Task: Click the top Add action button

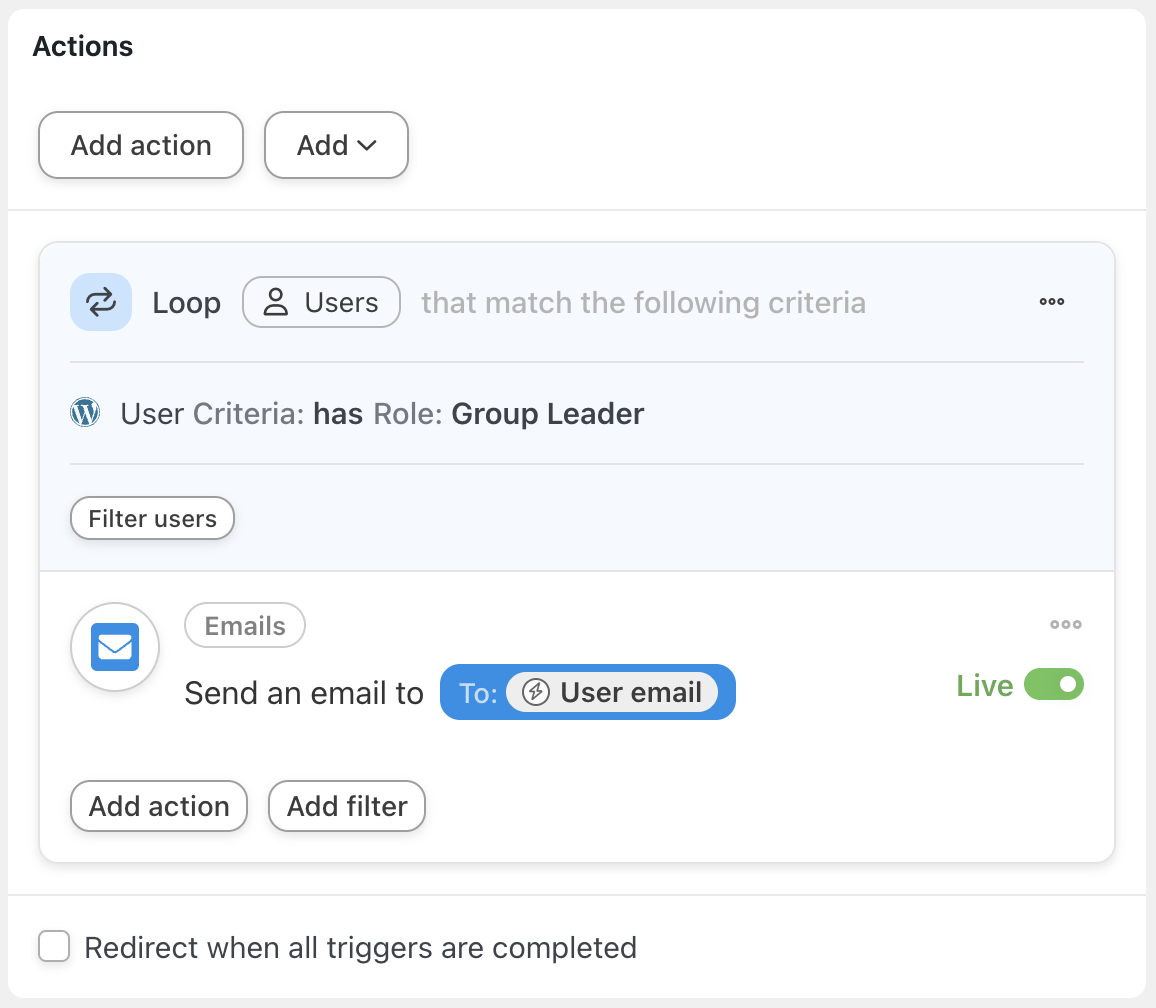Action: (x=141, y=145)
